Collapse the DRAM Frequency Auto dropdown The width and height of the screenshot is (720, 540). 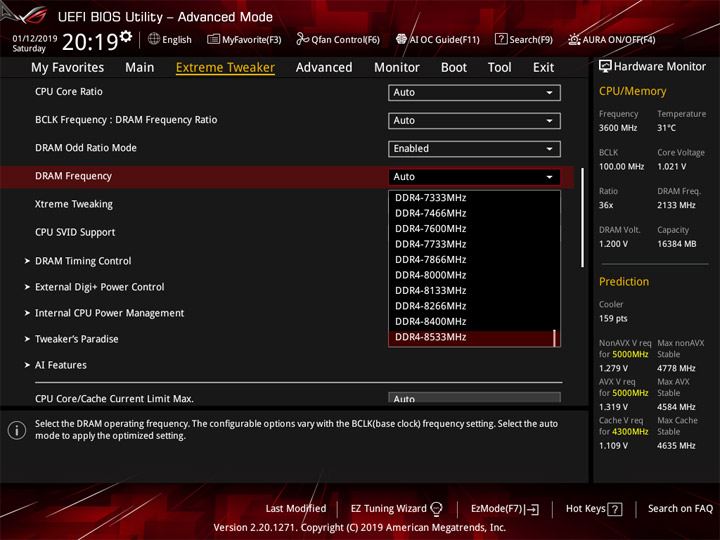[x=474, y=177]
